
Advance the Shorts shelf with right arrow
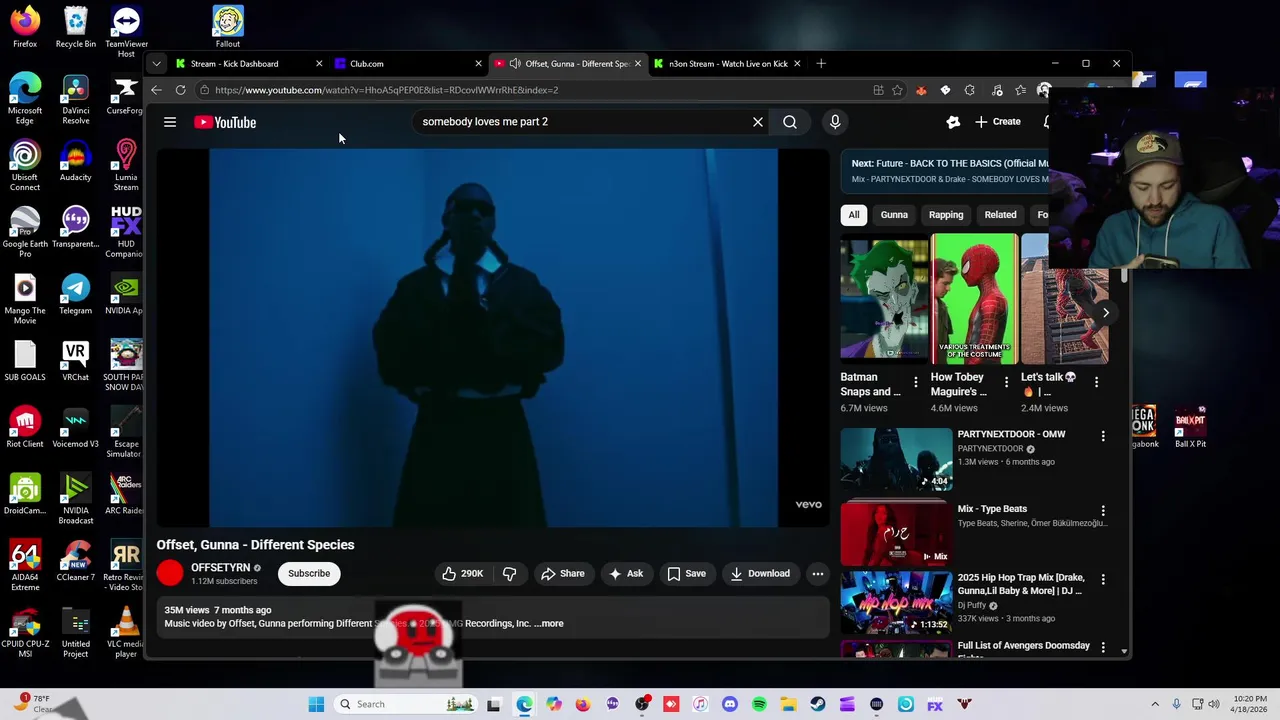(1105, 313)
